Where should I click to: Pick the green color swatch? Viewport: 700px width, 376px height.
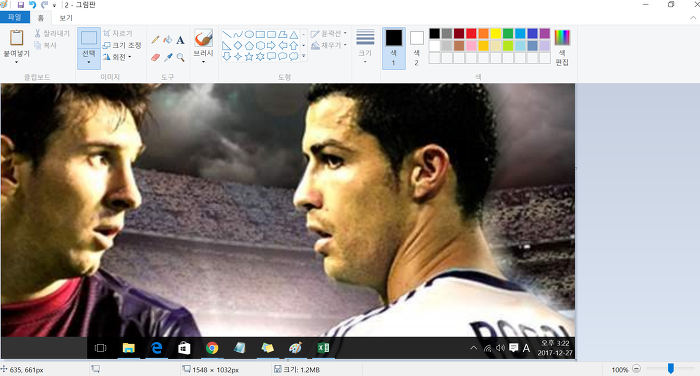508,33
